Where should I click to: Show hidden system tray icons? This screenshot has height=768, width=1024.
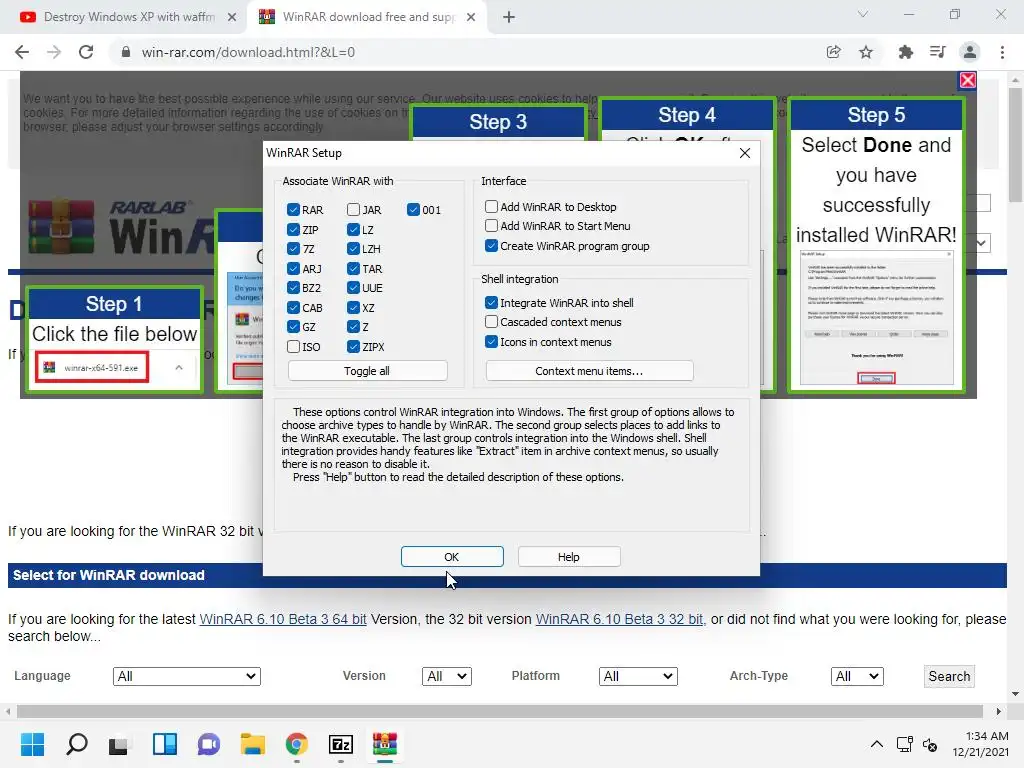876,744
